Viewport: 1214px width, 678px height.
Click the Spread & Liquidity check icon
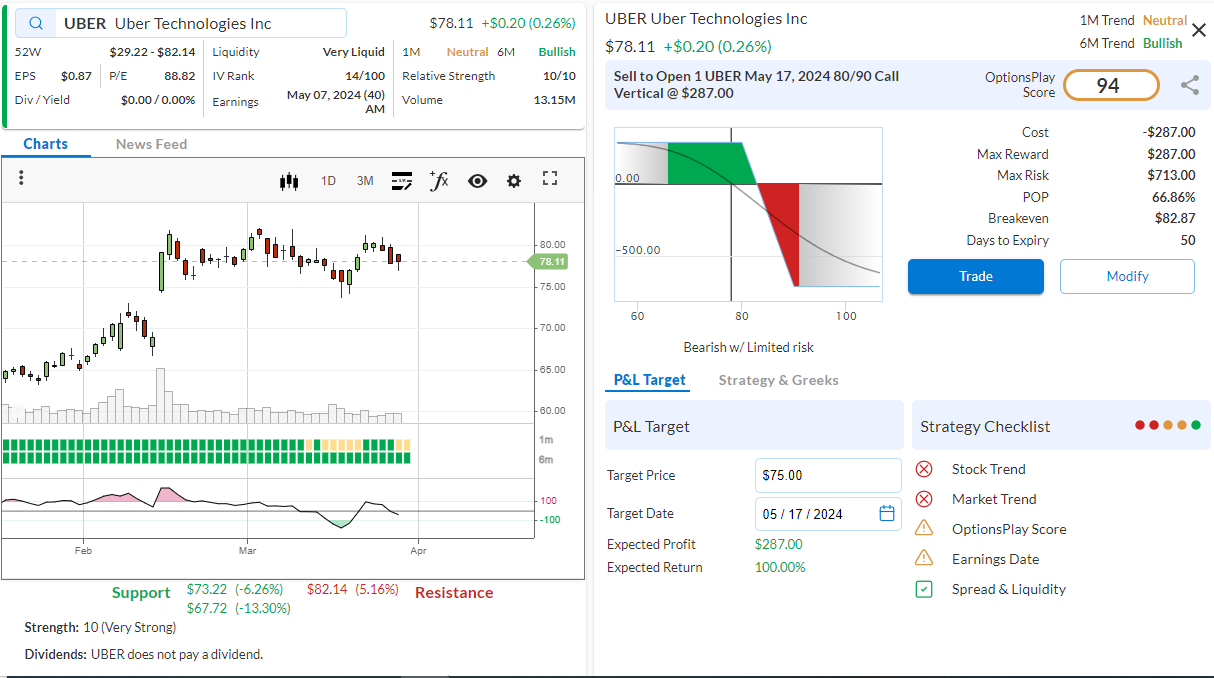click(924, 589)
